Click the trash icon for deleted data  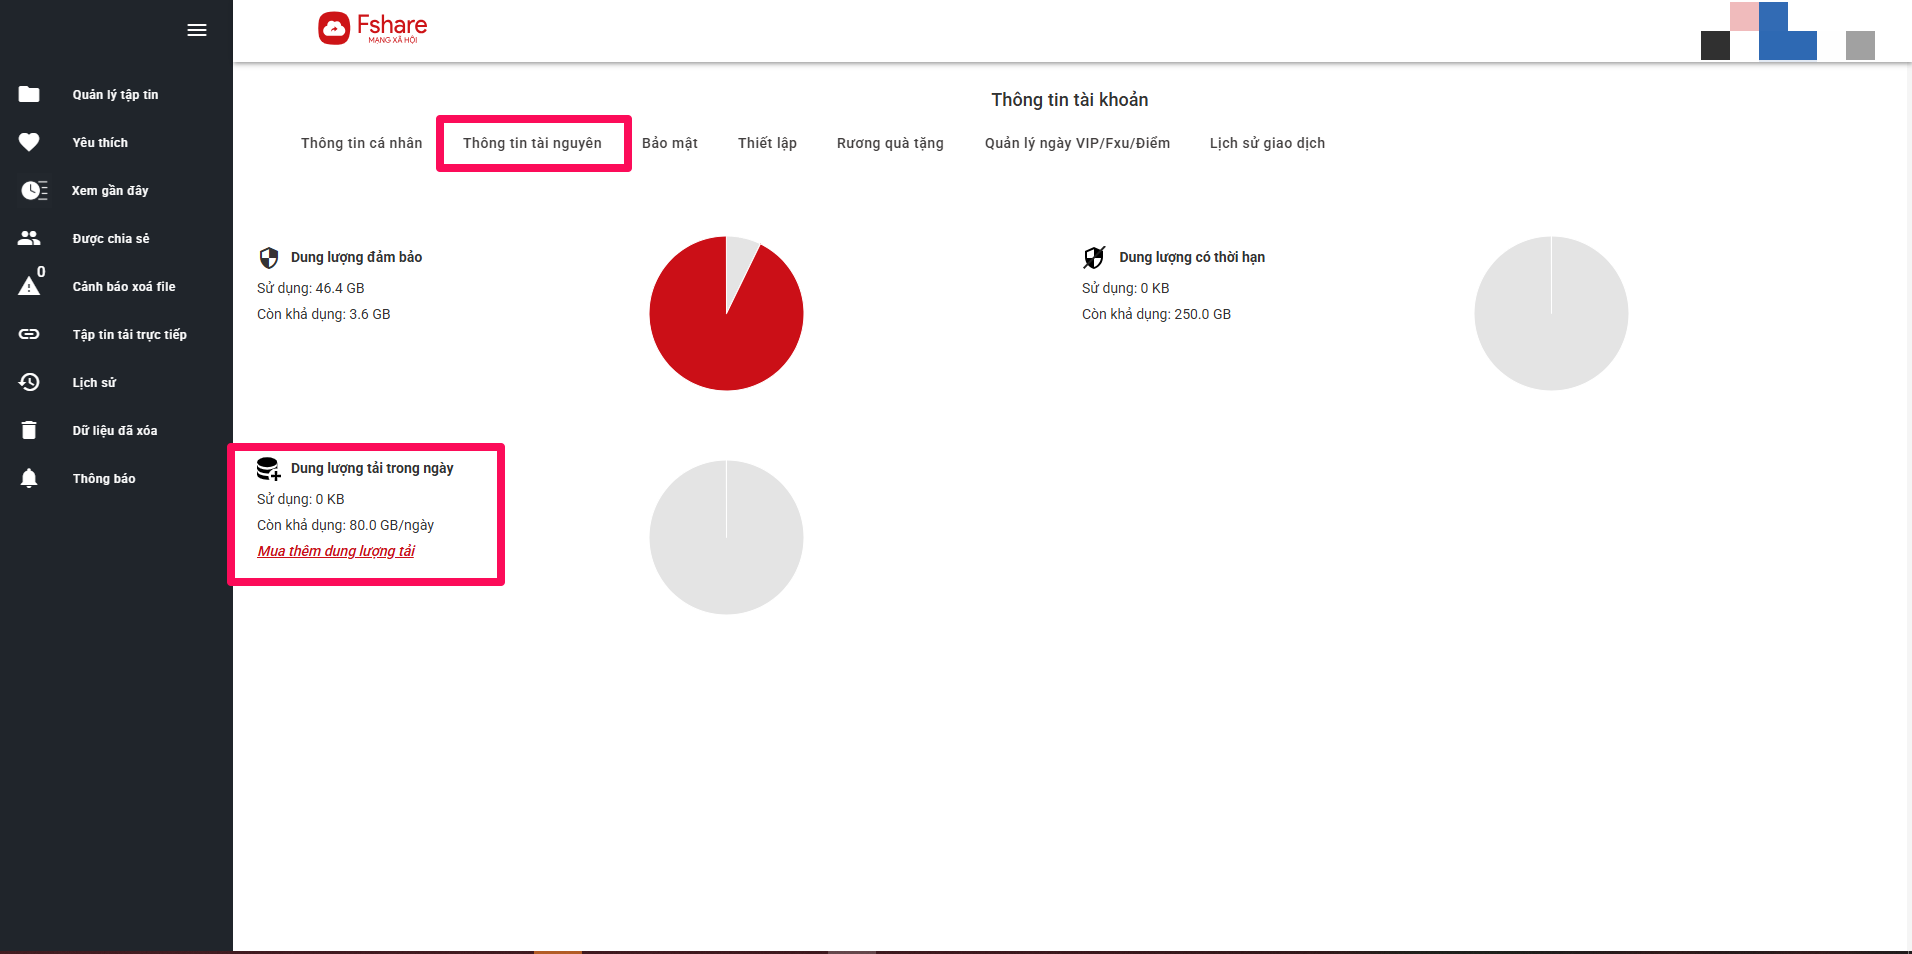coord(29,430)
